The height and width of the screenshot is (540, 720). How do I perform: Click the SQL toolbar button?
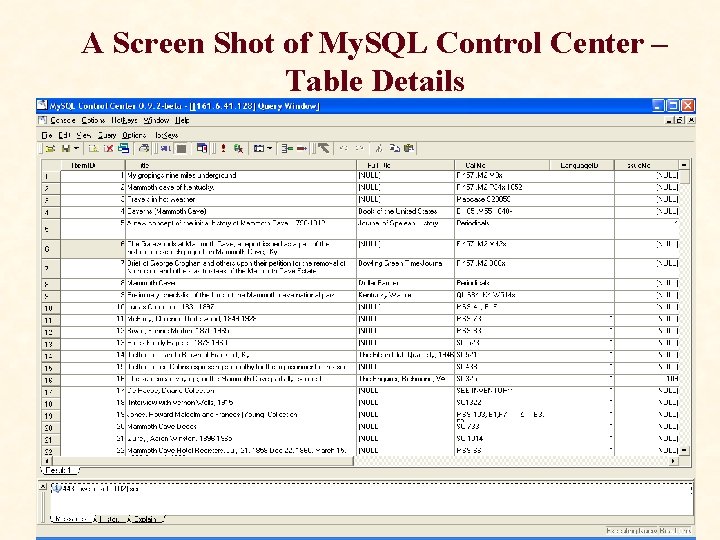(x=165, y=148)
